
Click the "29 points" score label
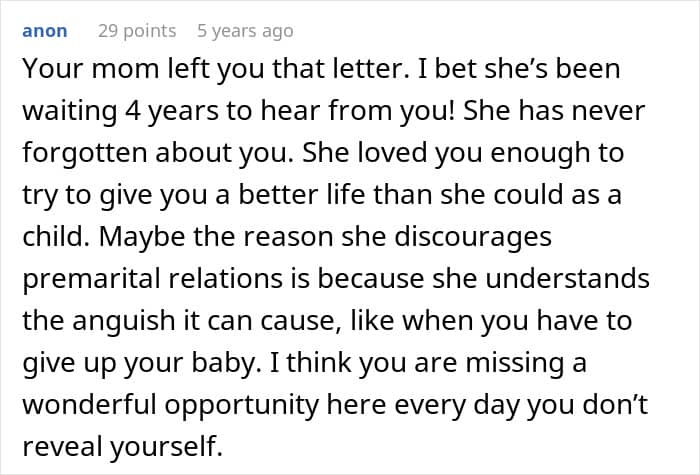click(136, 31)
